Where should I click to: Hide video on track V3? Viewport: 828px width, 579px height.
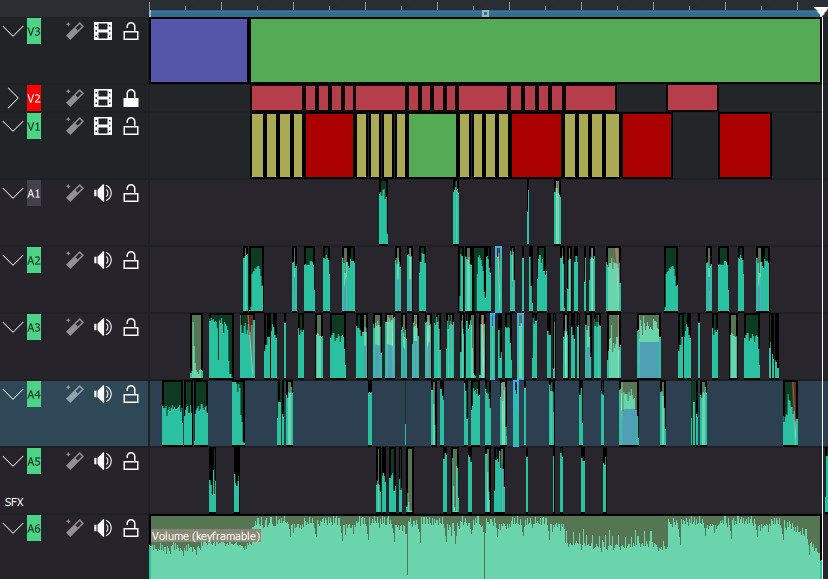[103, 31]
